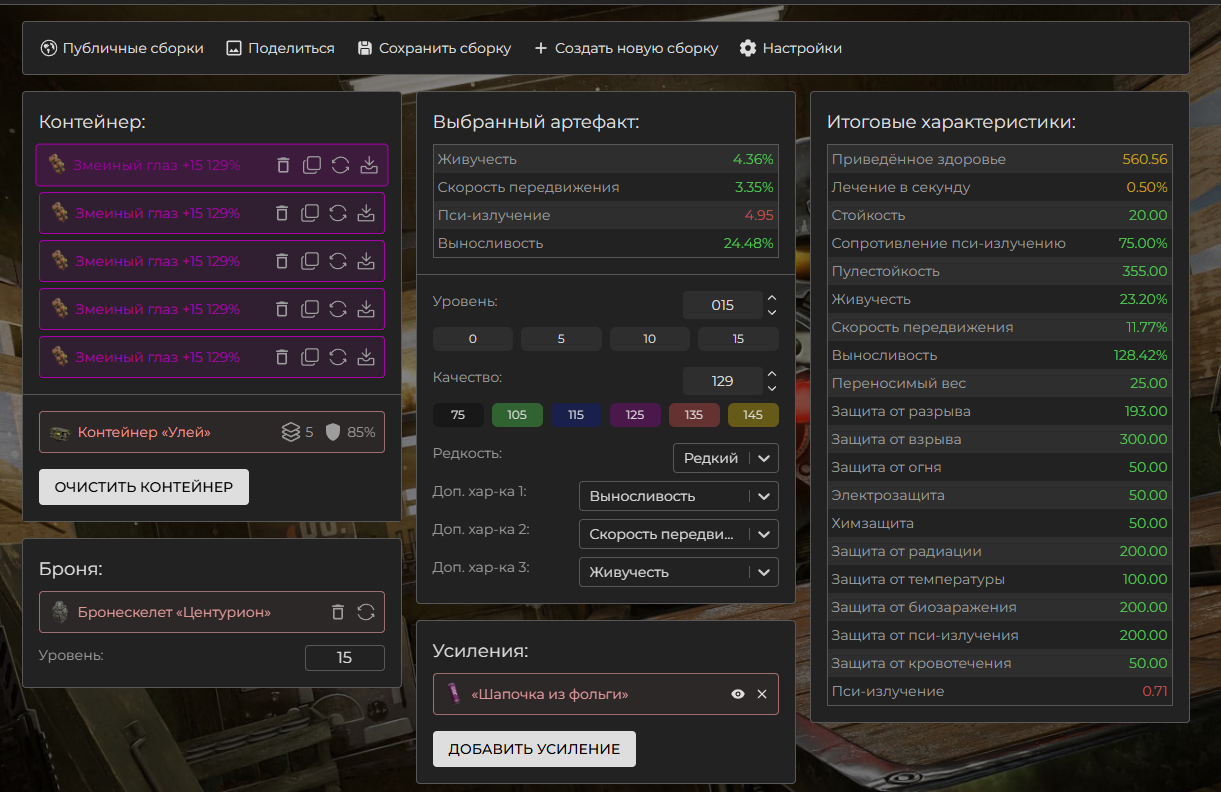The image size is (1221, 792).
Task: Set artifact level preset to 15
Action: [x=738, y=339]
